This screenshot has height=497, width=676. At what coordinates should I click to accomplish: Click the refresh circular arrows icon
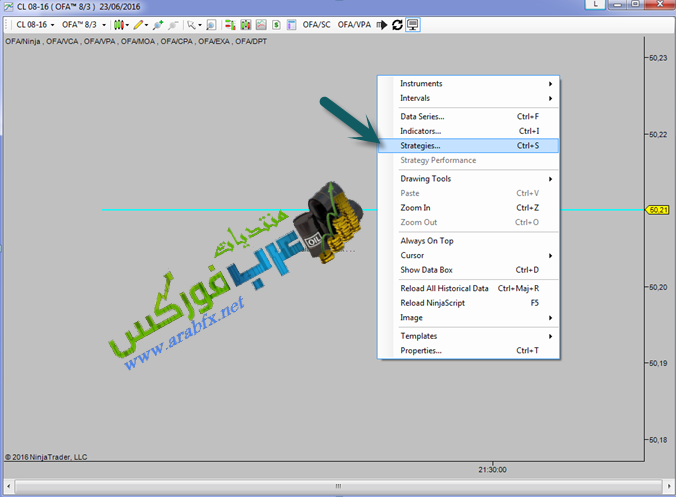pyautogui.click(x=397, y=25)
